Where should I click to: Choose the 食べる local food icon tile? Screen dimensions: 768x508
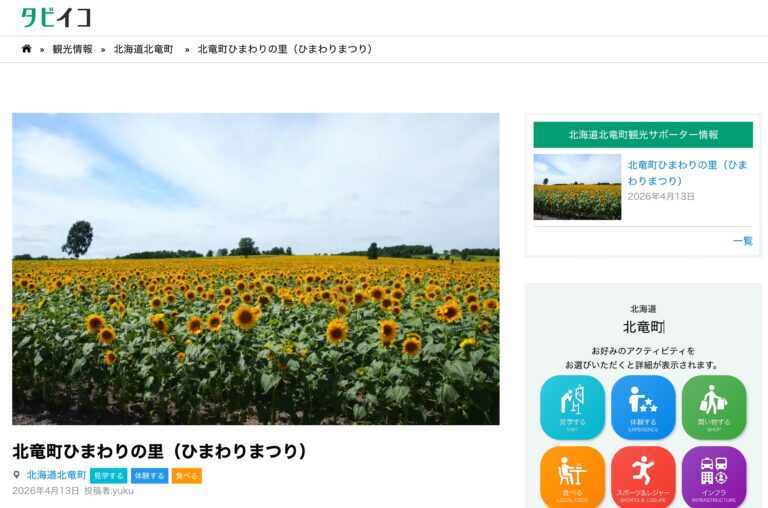click(572, 476)
